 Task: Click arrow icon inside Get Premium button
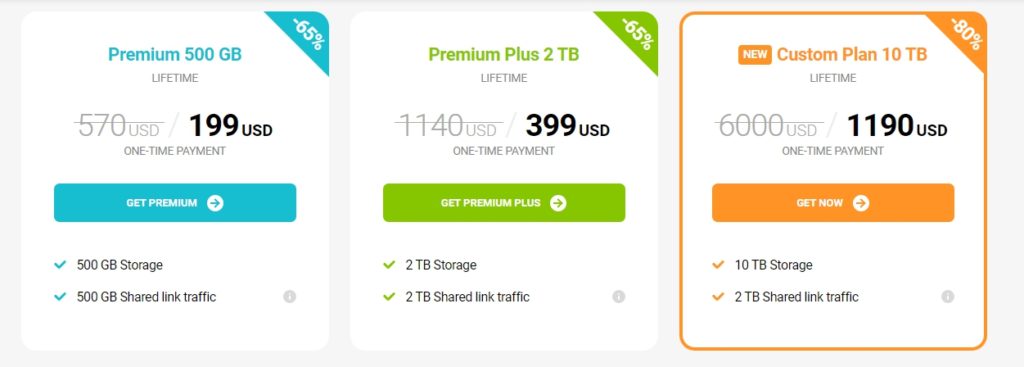click(x=216, y=203)
